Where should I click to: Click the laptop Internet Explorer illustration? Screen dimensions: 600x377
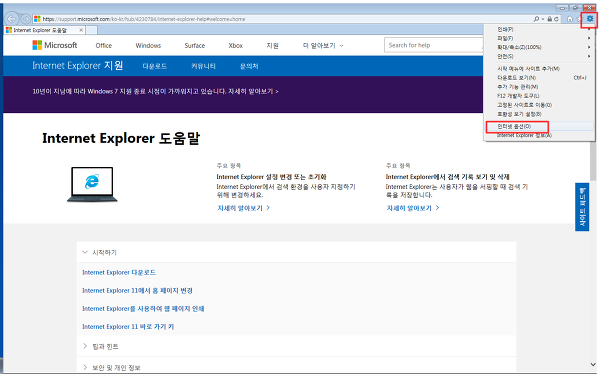coord(92,184)
